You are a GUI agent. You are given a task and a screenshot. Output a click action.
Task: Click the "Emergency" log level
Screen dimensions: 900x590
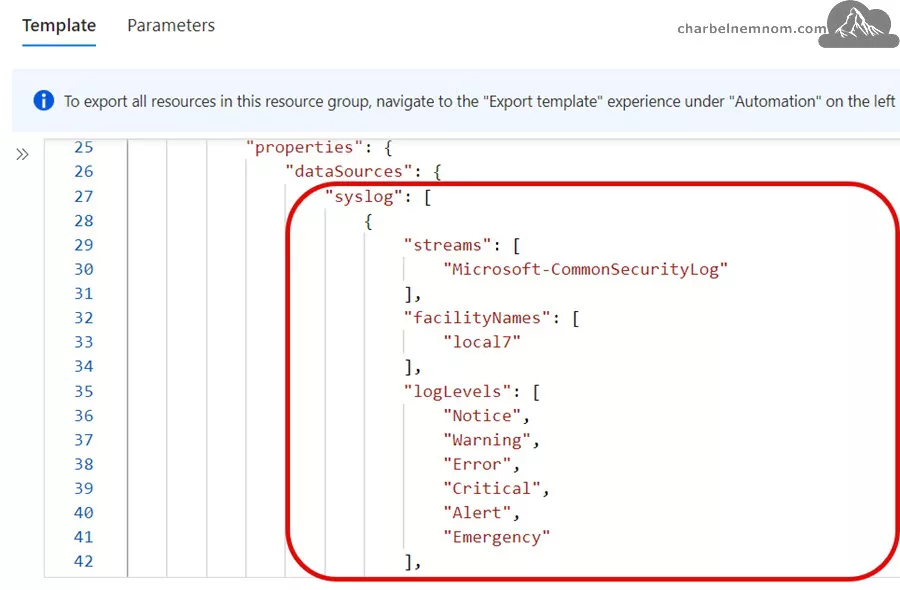pyautogui.click(x=496, y=538)
